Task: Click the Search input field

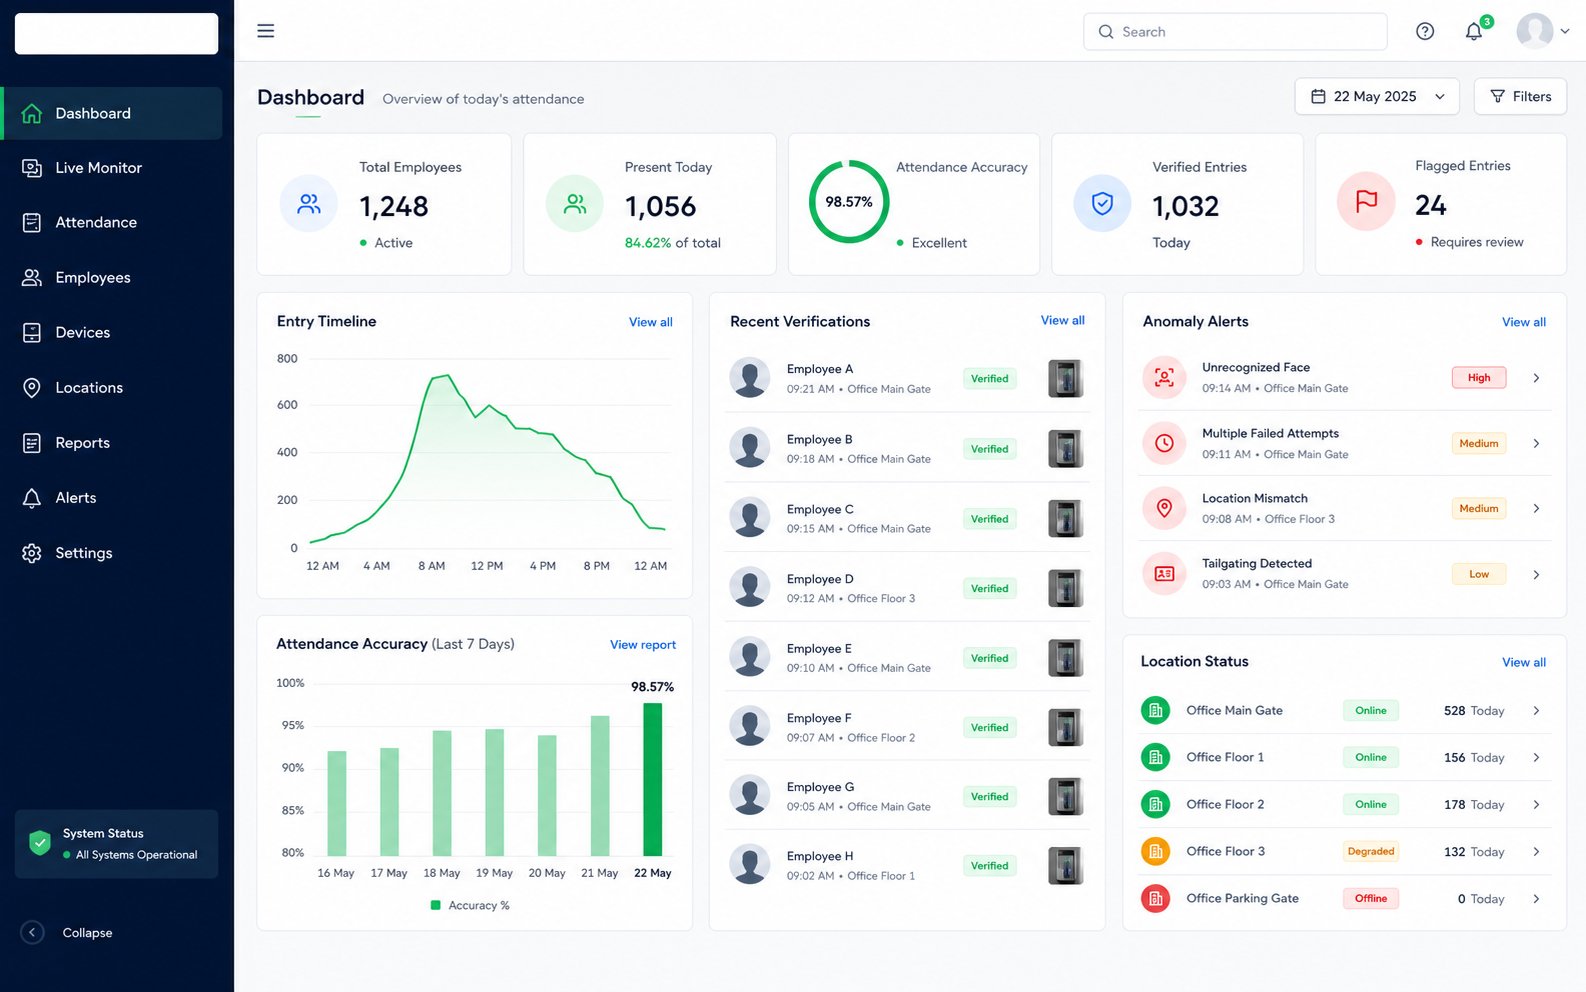Action: (1235, 31)
